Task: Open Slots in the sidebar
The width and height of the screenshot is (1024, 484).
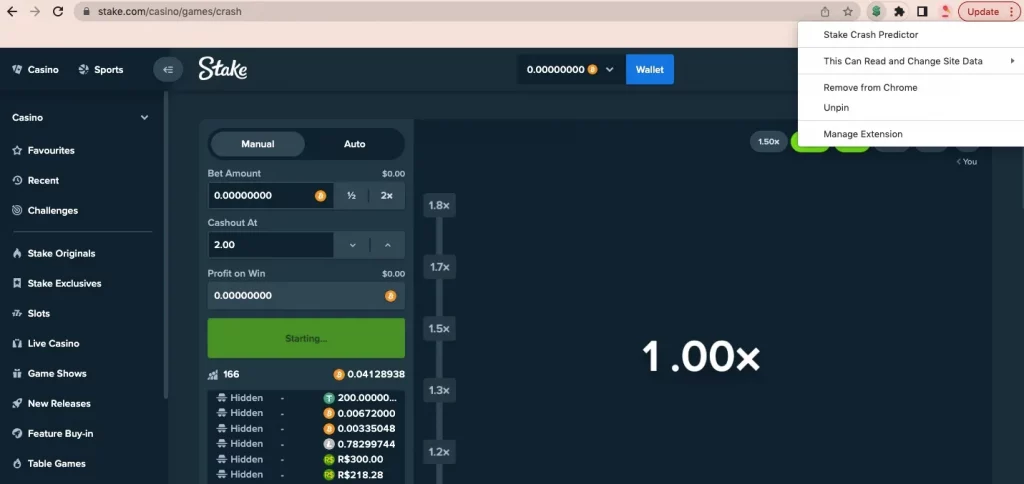Action: click(31, 314)
